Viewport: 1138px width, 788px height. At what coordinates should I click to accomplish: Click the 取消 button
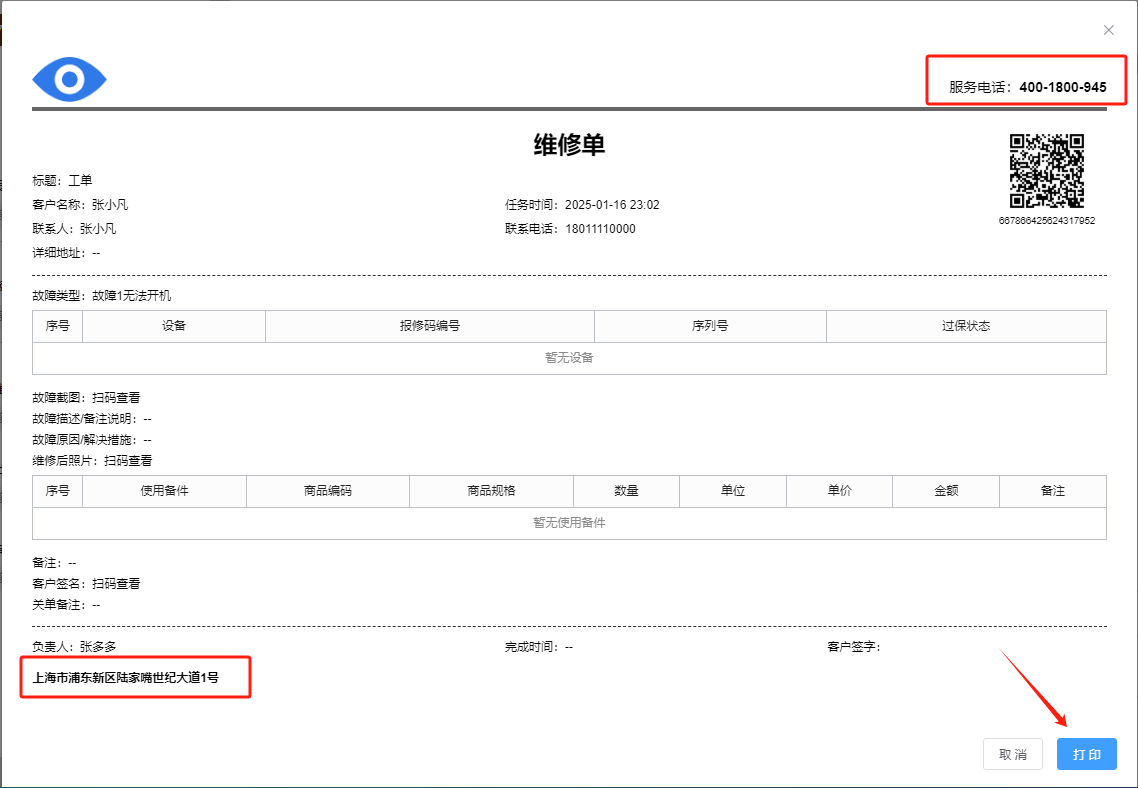[1013, 754]
